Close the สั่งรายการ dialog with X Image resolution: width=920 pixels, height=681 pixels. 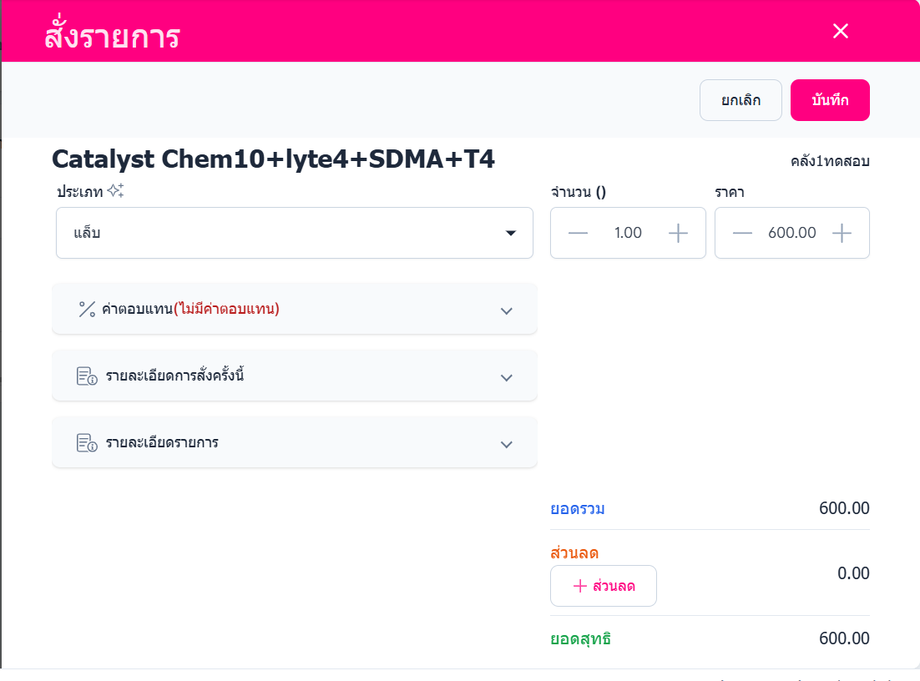coord(840,31)
